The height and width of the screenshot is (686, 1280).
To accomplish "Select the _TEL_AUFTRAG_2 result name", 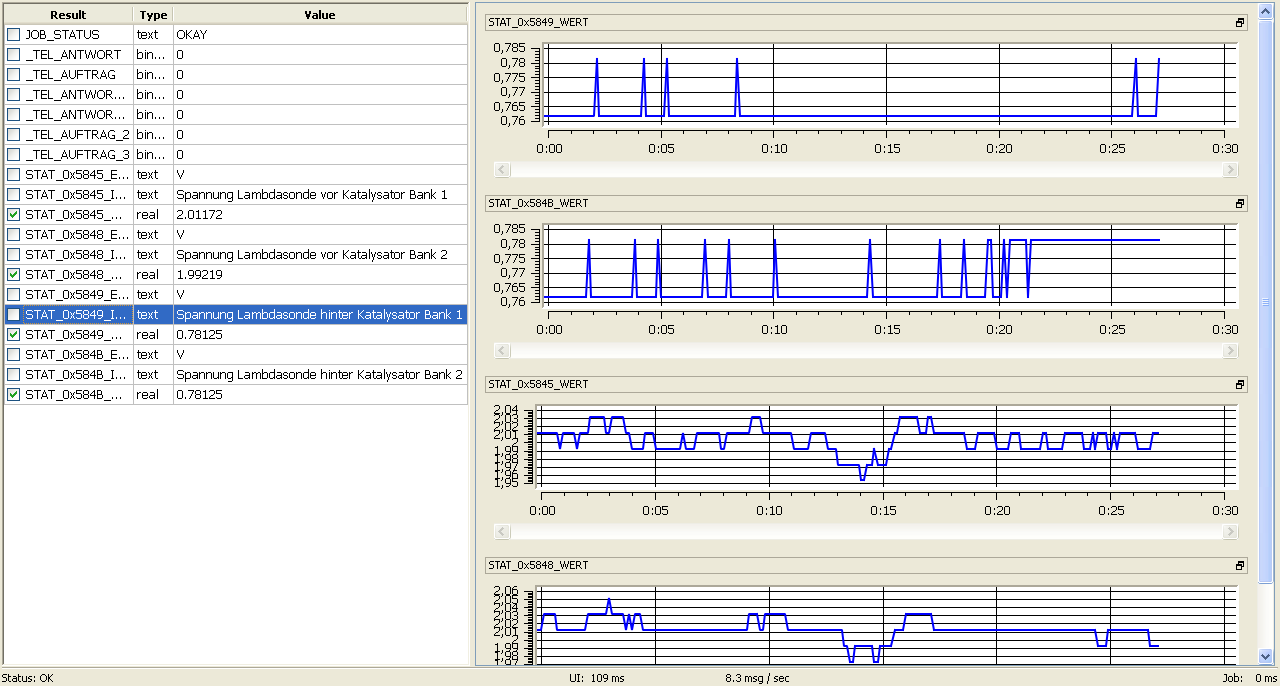I will click(x=77, y=134).
